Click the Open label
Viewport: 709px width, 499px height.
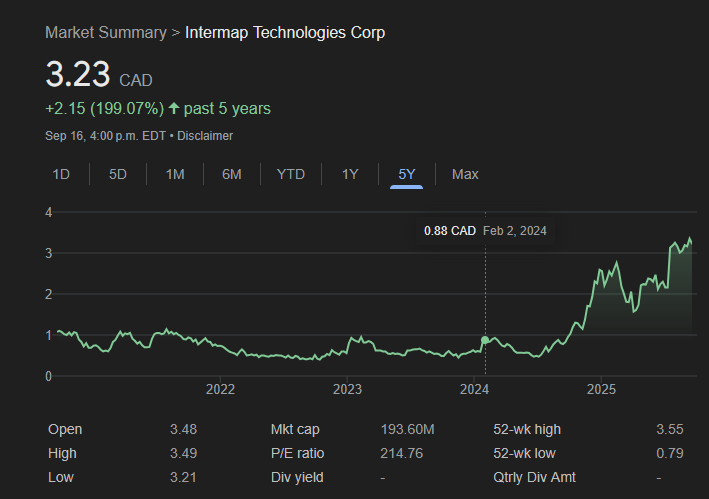point(65,429)
